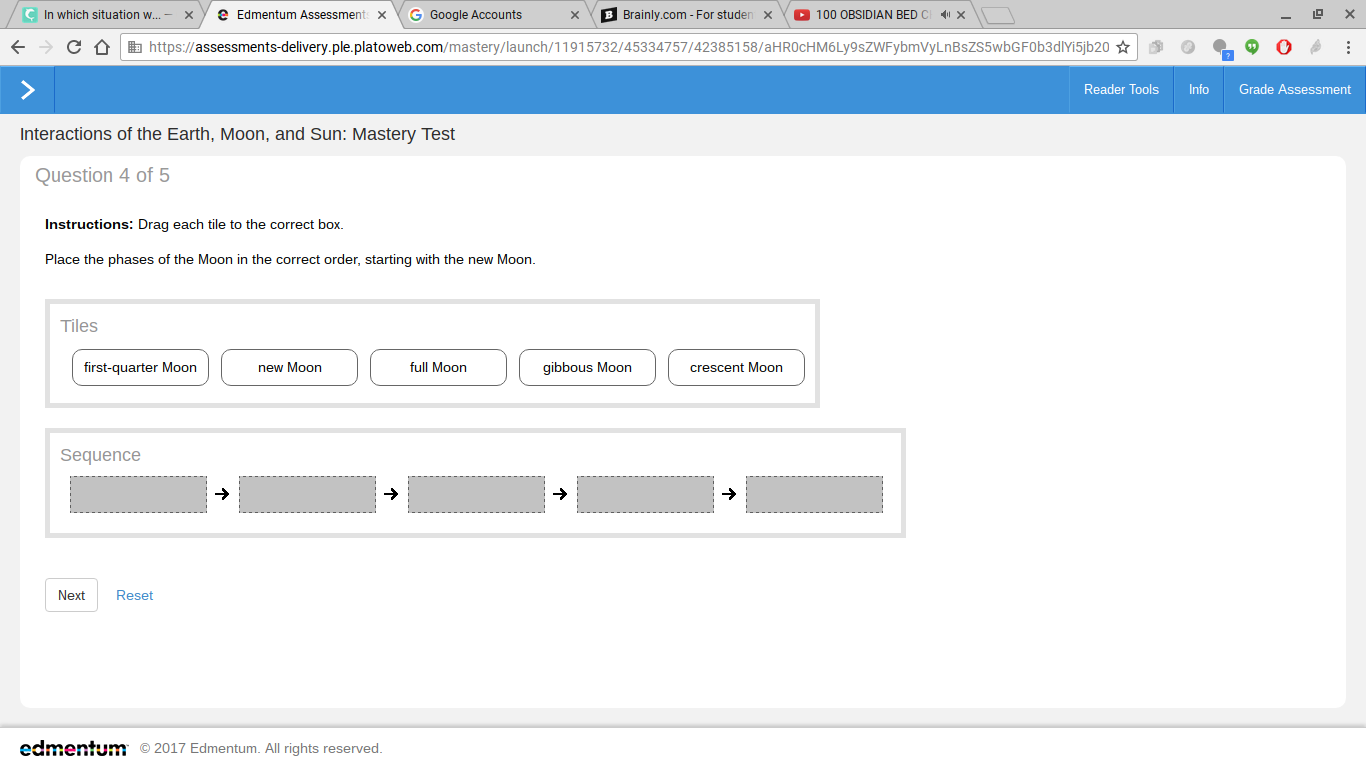Click the browser back arrow
1366x768 pixels.
(x=18, y=47)
